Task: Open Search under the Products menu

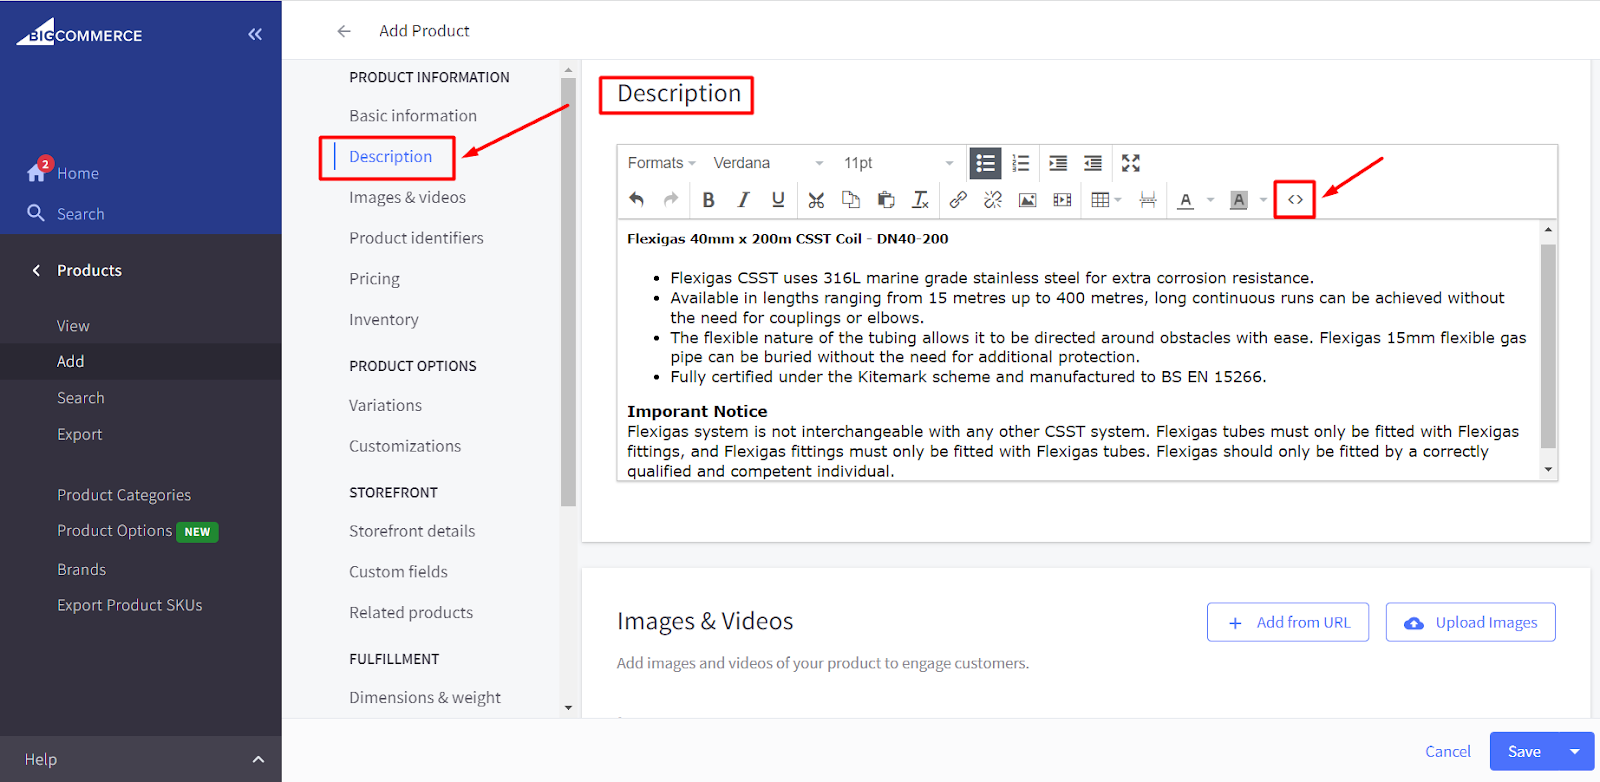Action: coord(80,398)
